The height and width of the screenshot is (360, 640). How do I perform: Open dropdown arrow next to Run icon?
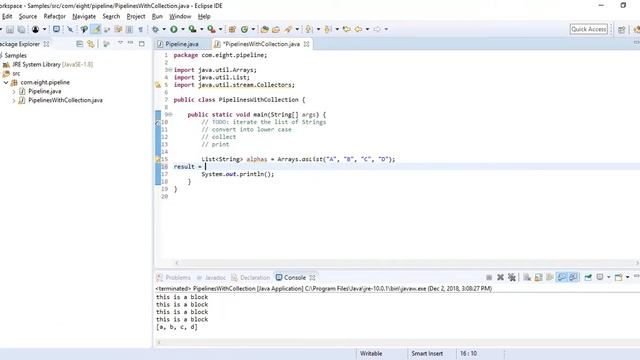point(182,29)
